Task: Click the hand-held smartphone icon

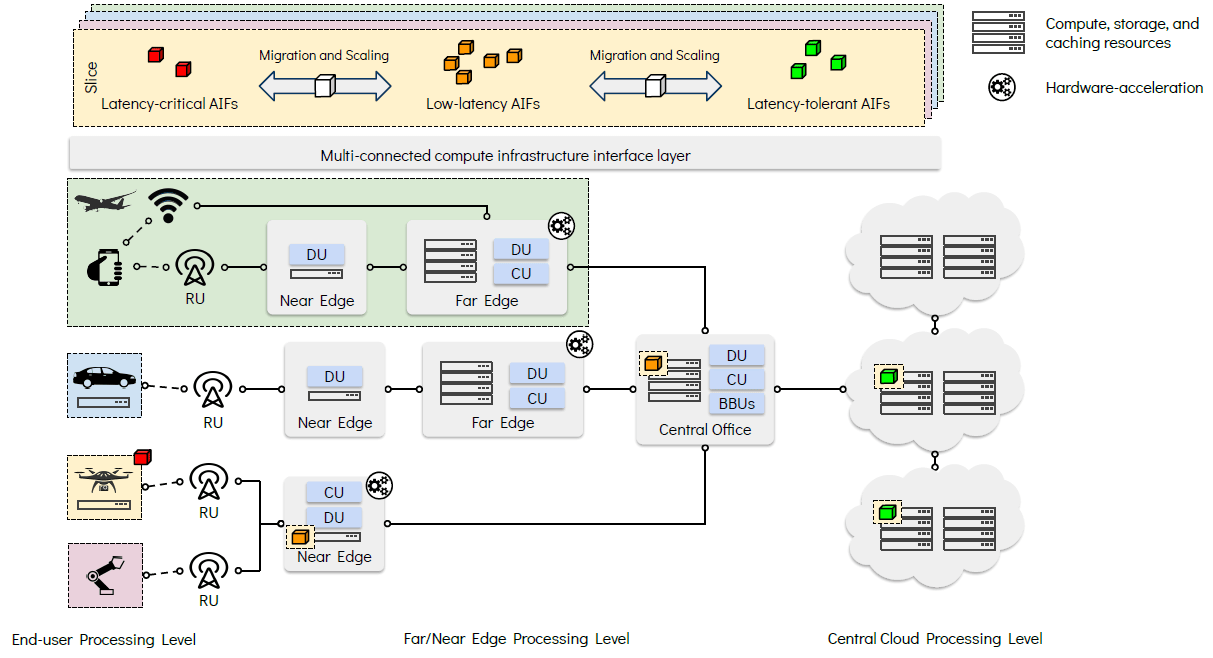Action: [104, 266]
